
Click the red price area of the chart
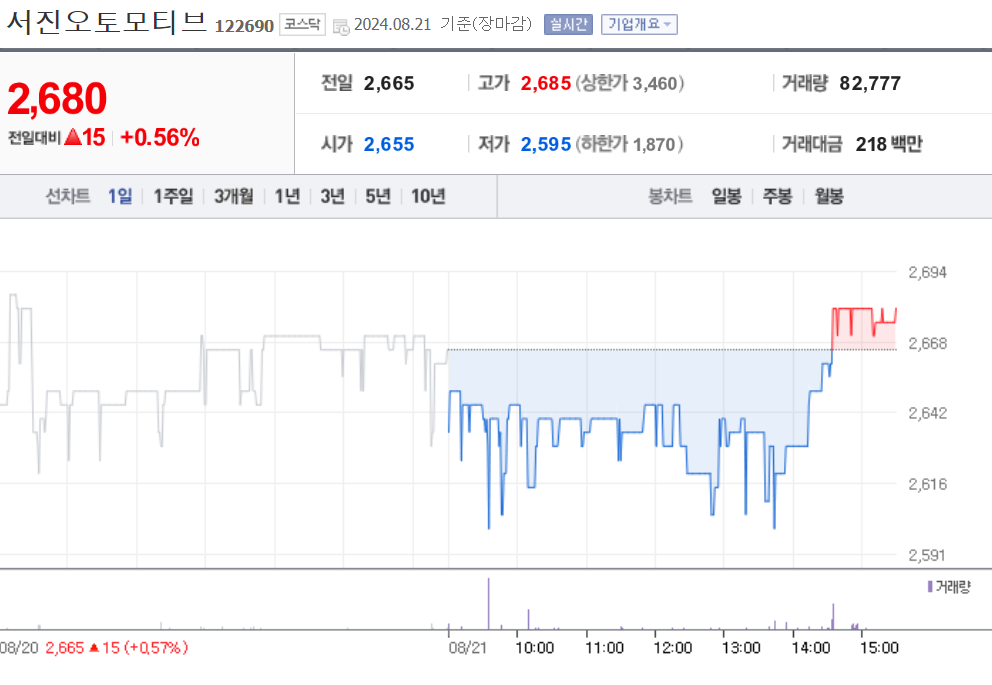coord(864,329)
